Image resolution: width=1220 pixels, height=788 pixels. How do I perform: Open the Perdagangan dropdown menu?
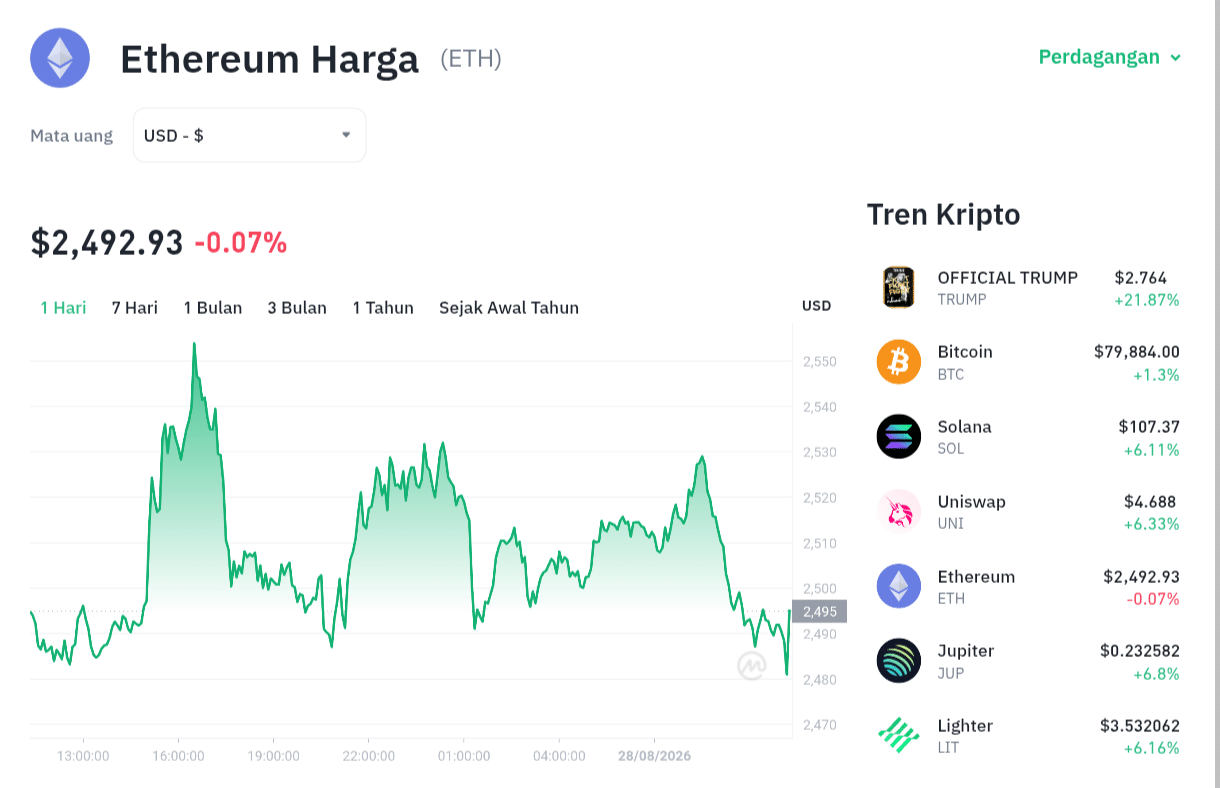1110,57
